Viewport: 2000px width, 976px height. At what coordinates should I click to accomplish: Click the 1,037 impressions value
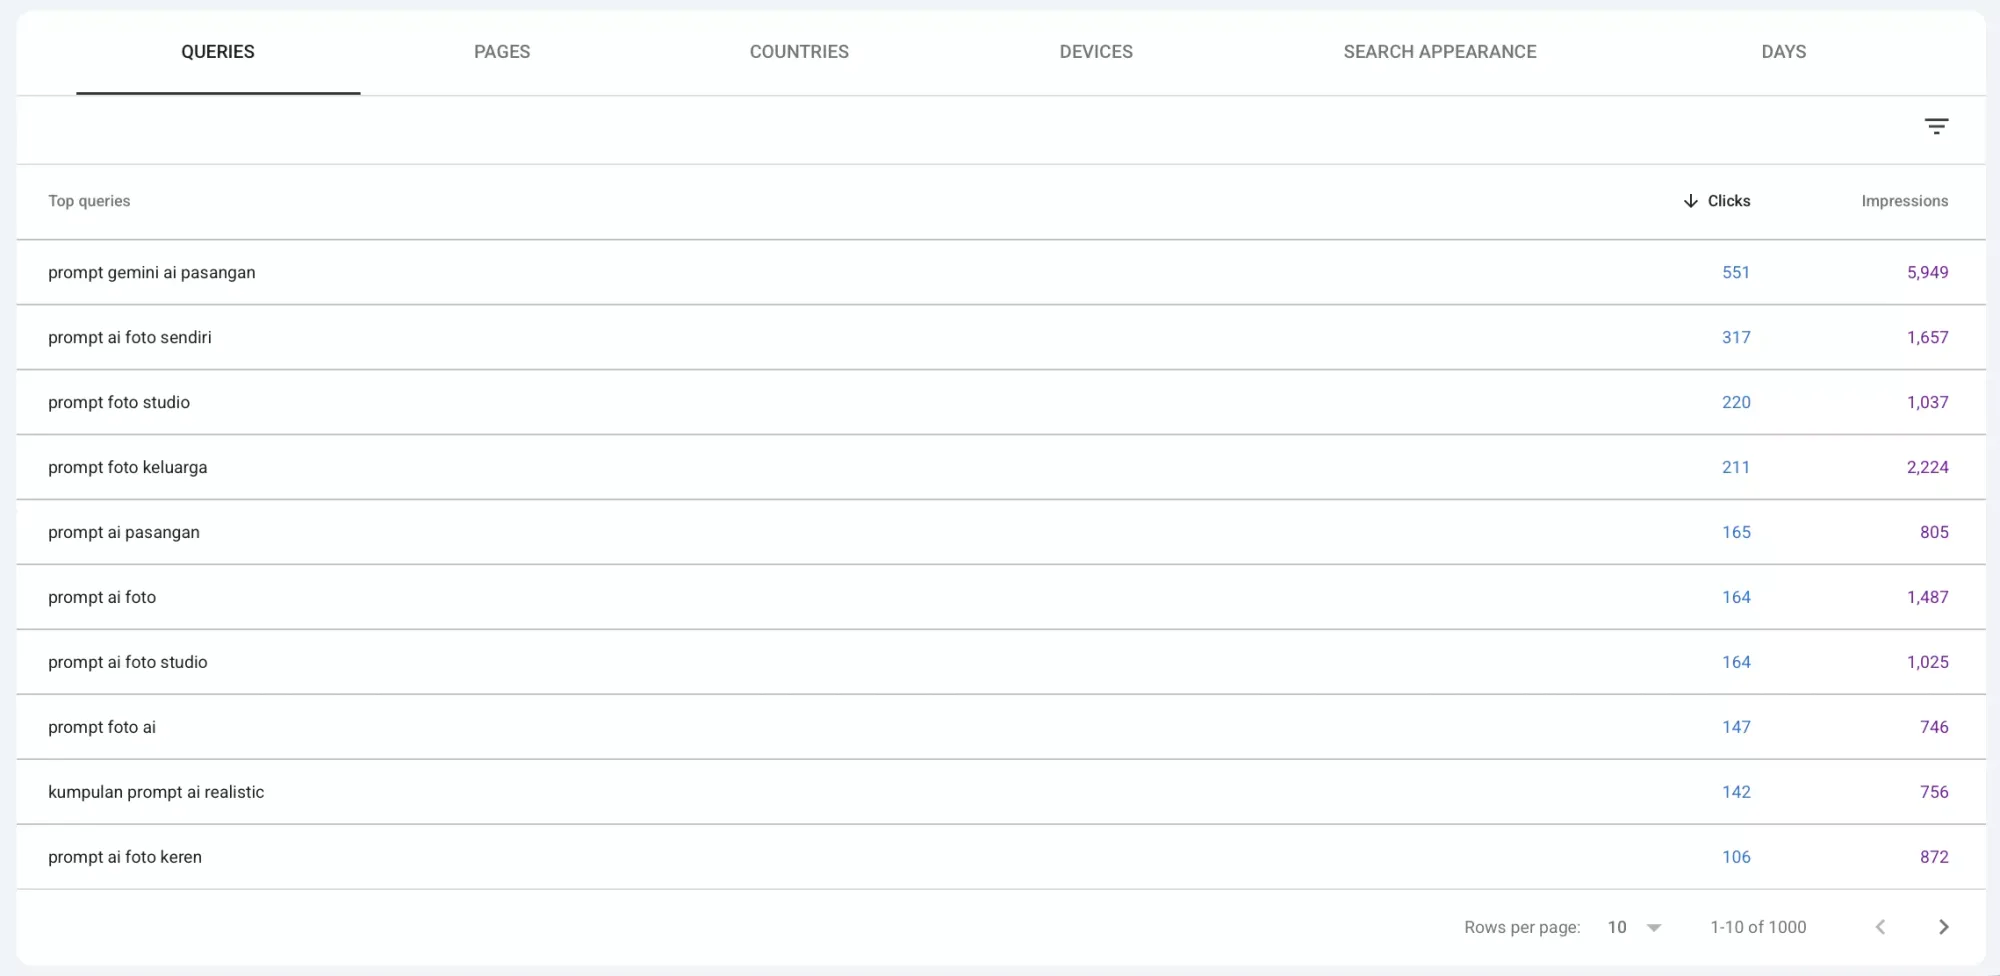click(x=1927, y=402)
